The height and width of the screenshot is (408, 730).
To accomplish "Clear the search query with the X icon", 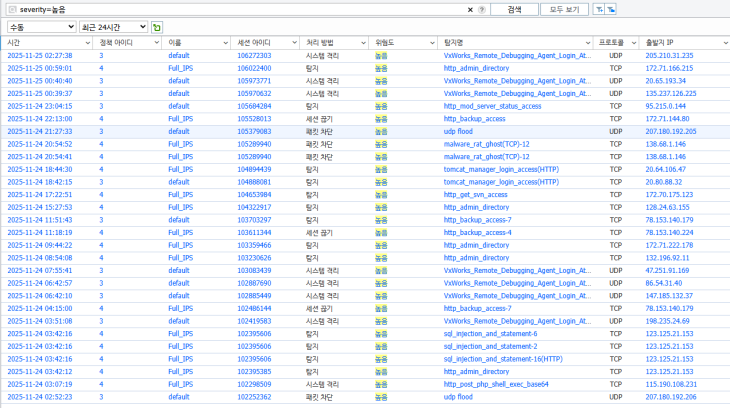I will coord(470,9).
